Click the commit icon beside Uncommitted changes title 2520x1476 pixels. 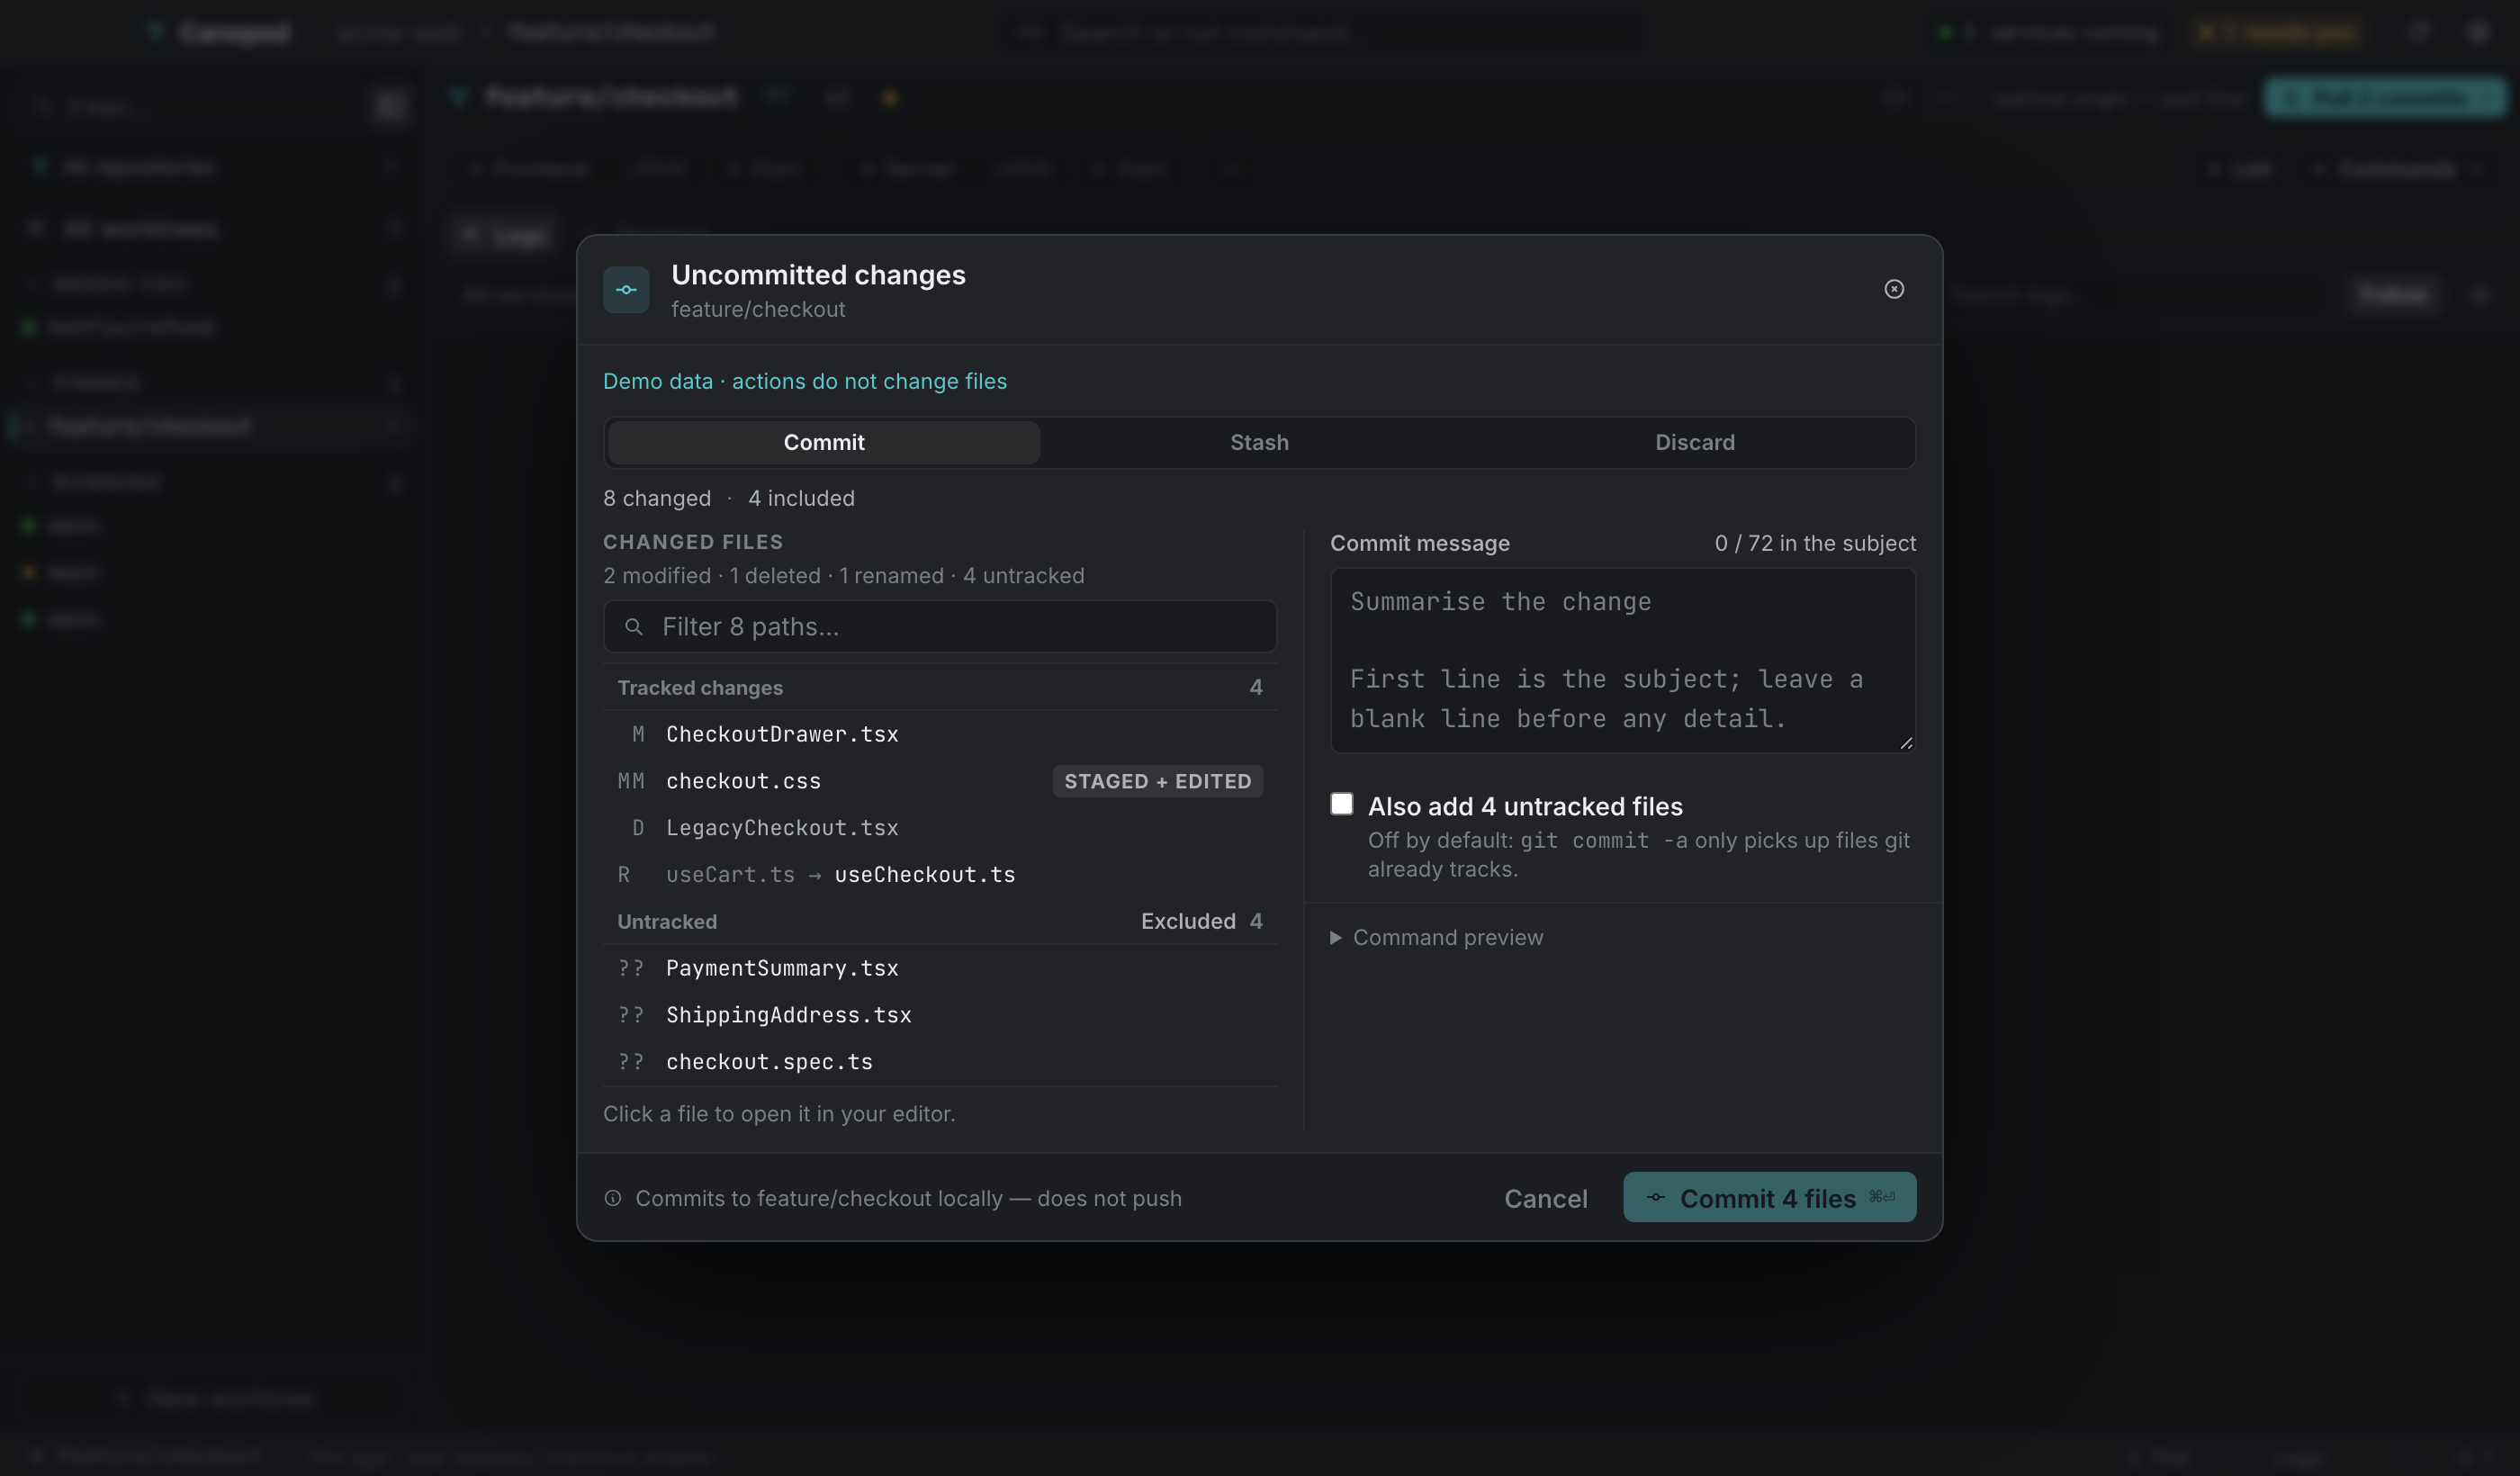(626, 290)
